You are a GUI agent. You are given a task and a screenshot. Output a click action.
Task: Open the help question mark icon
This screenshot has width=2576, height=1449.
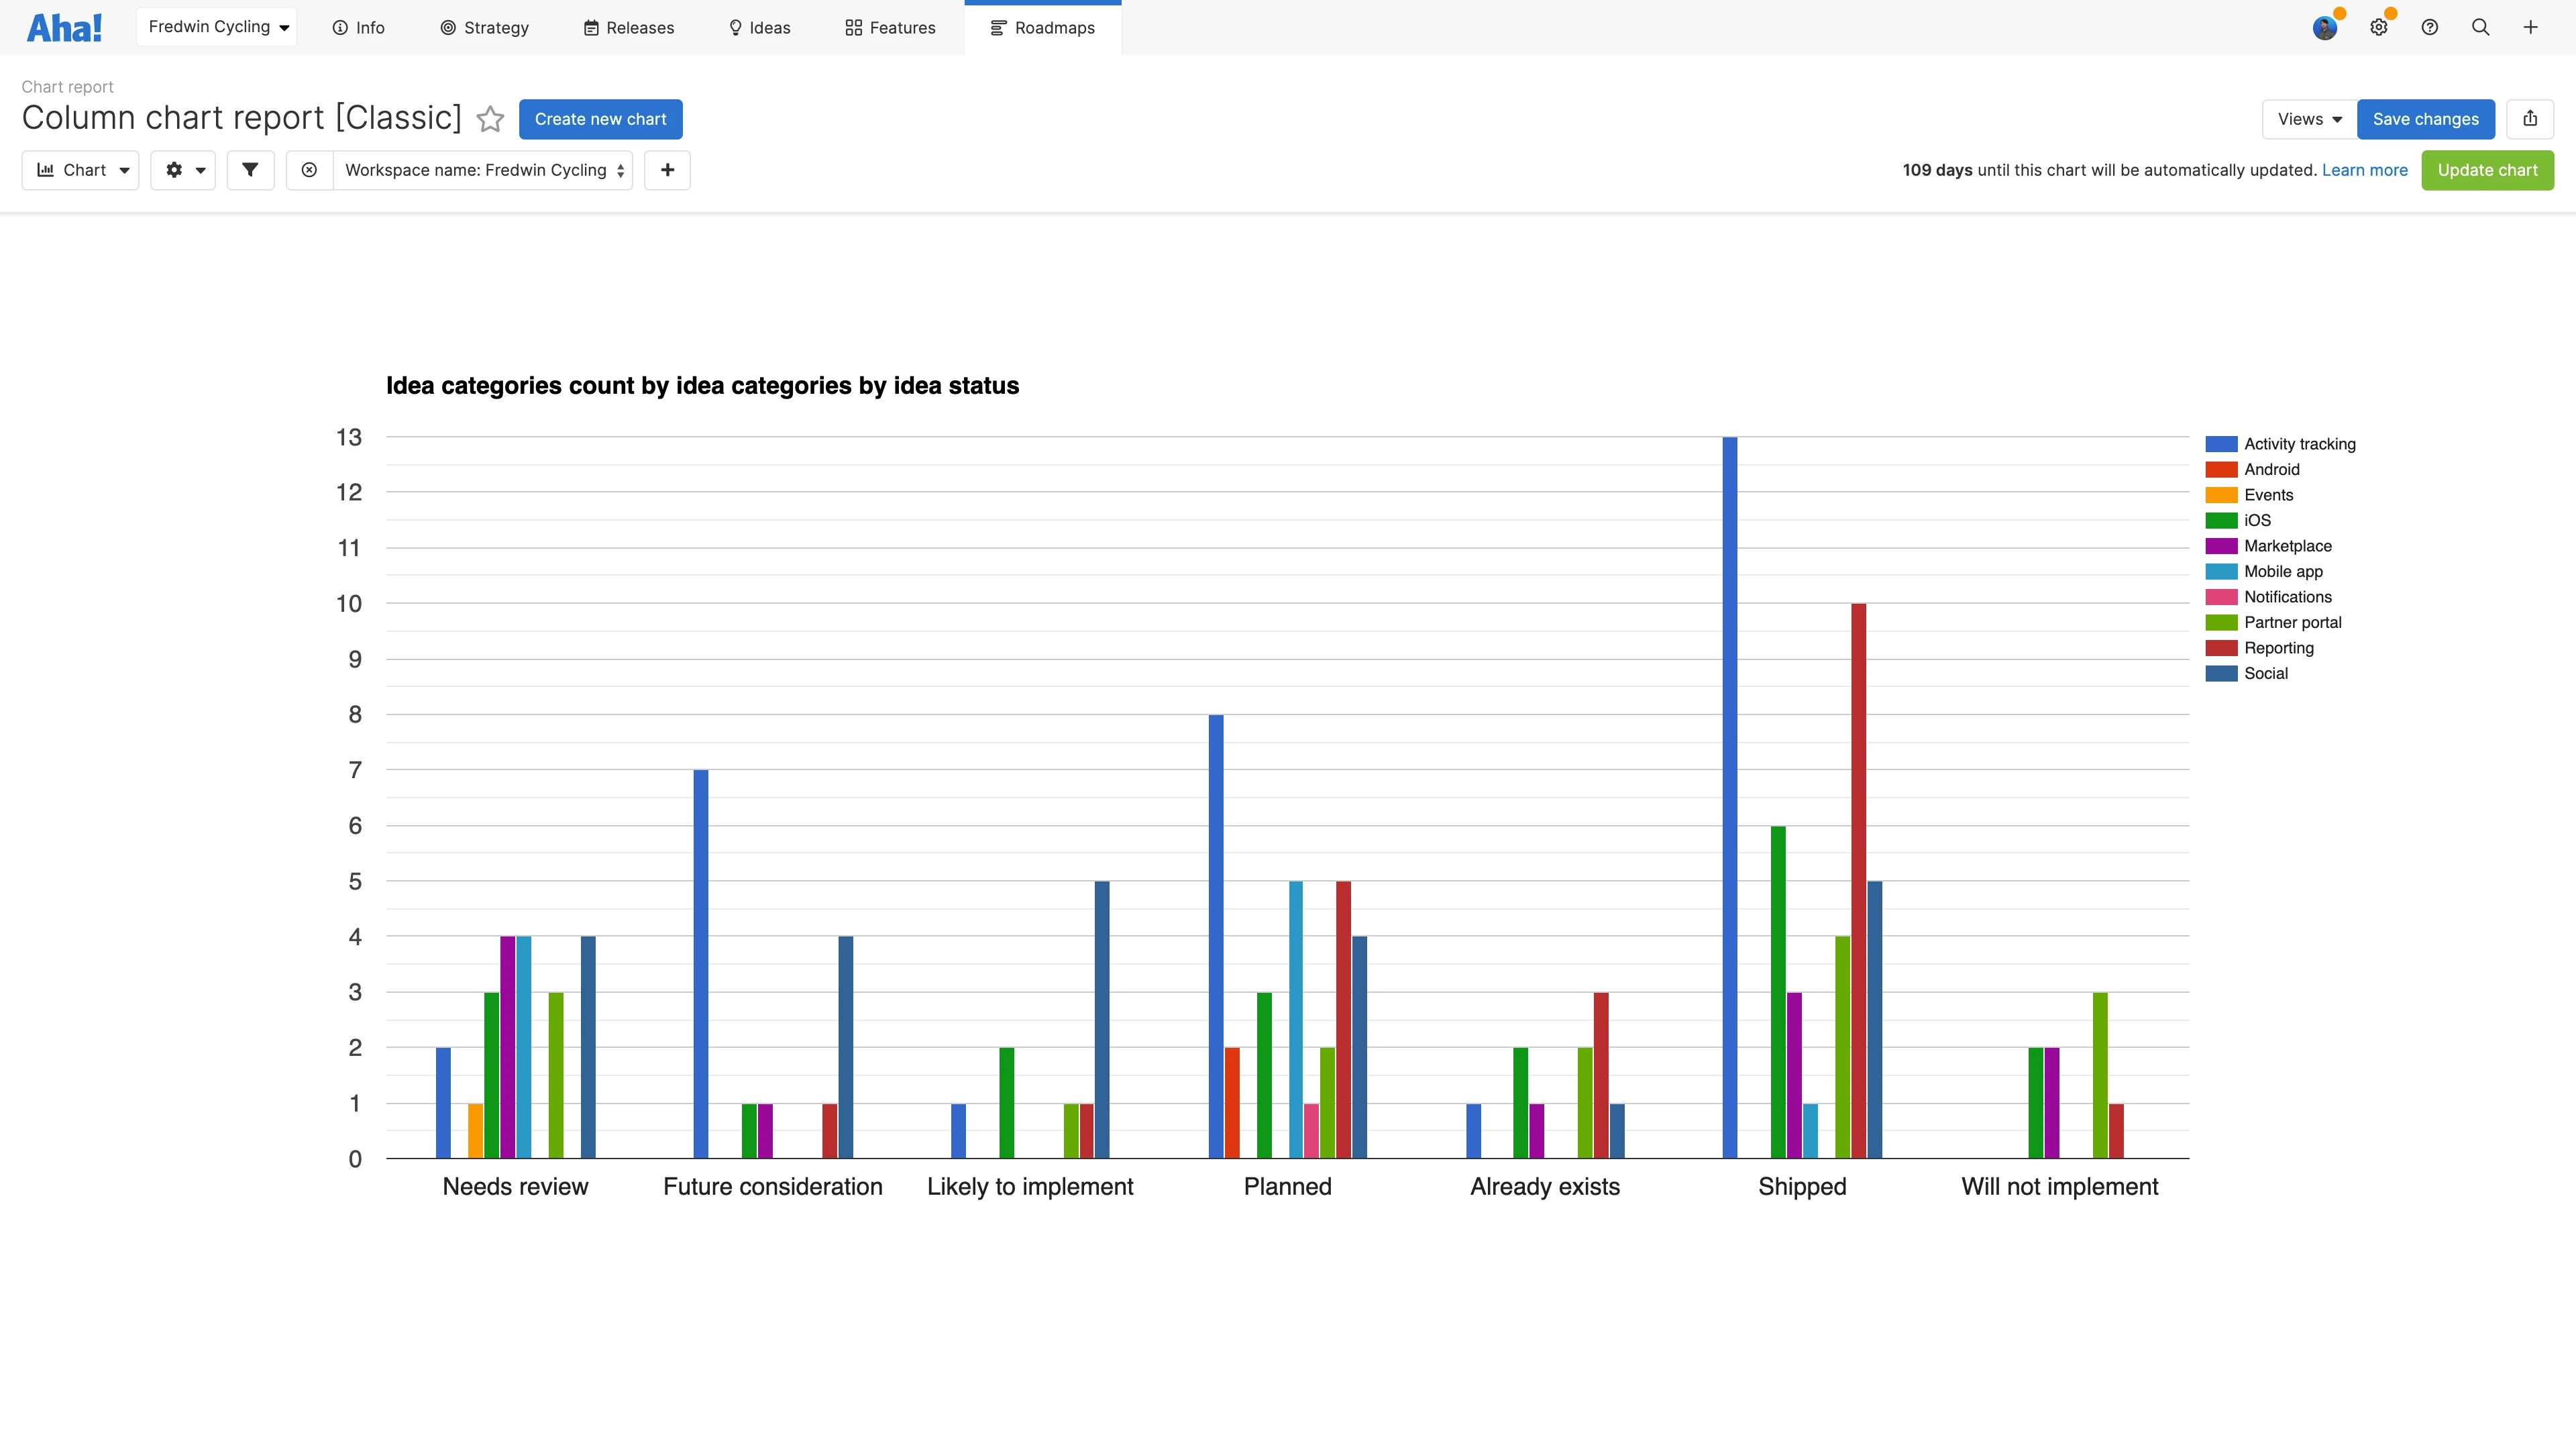(2429, 27)
